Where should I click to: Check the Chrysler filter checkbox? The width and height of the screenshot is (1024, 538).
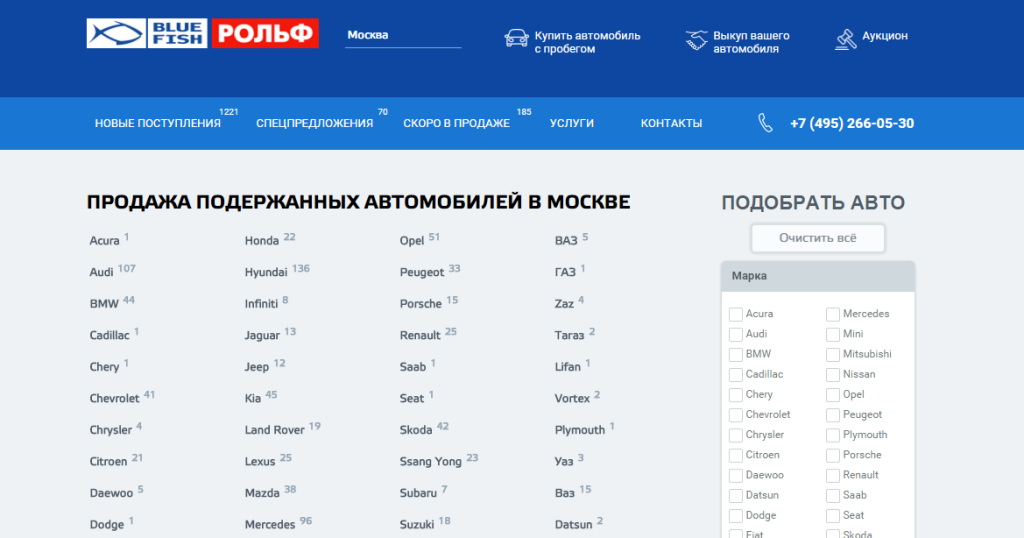click(735, 435)
